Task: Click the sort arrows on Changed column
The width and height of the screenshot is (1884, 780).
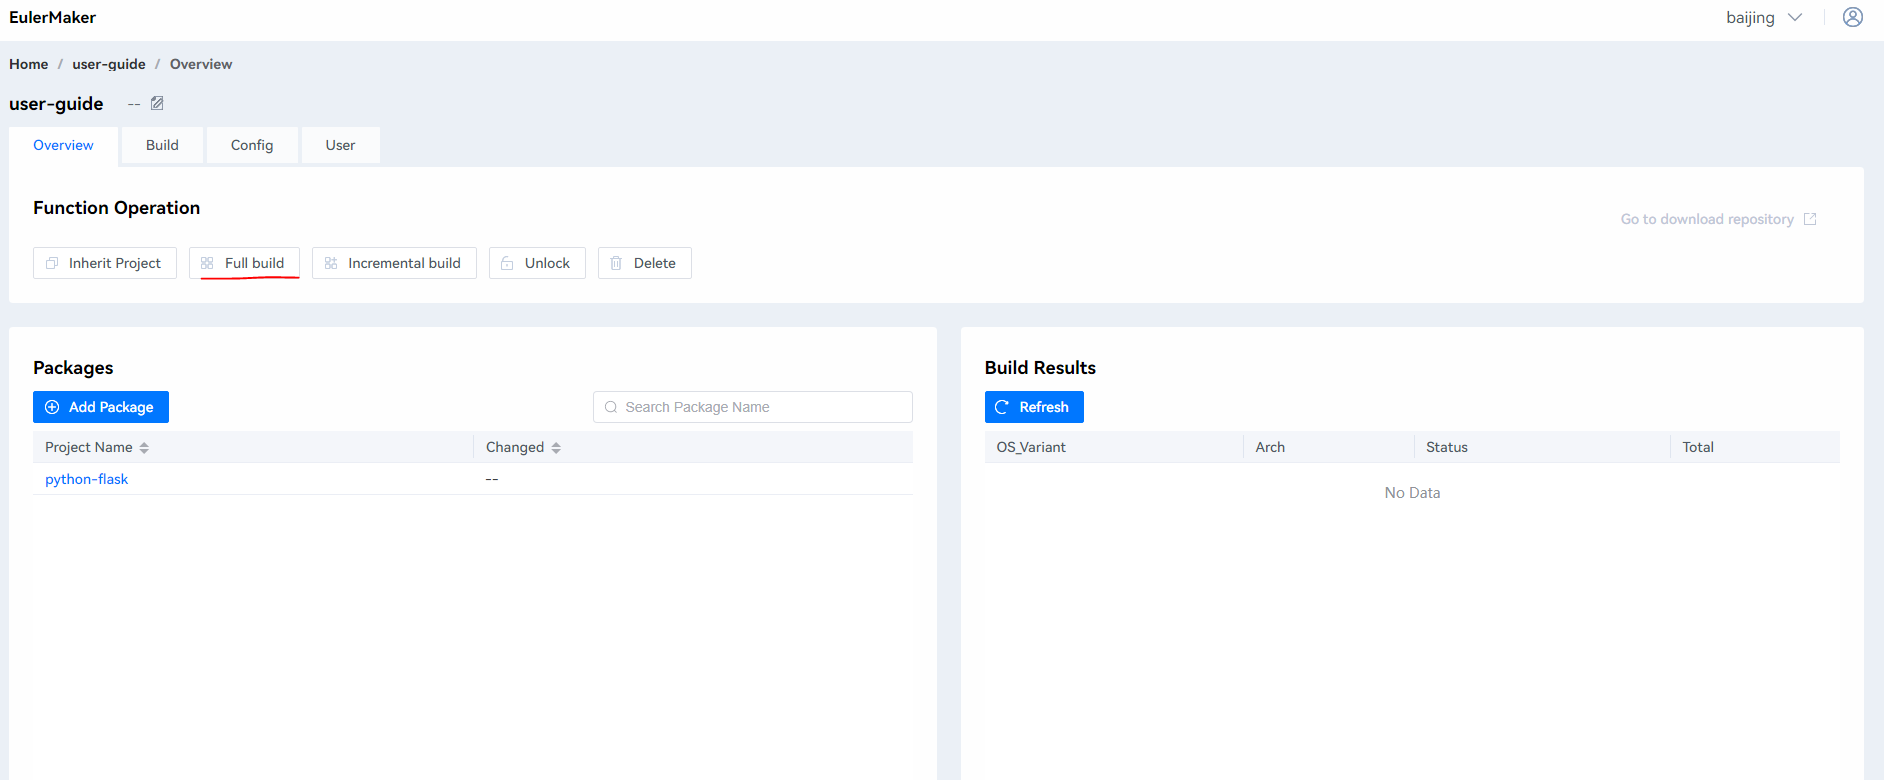Action: (x=556, y=448)
